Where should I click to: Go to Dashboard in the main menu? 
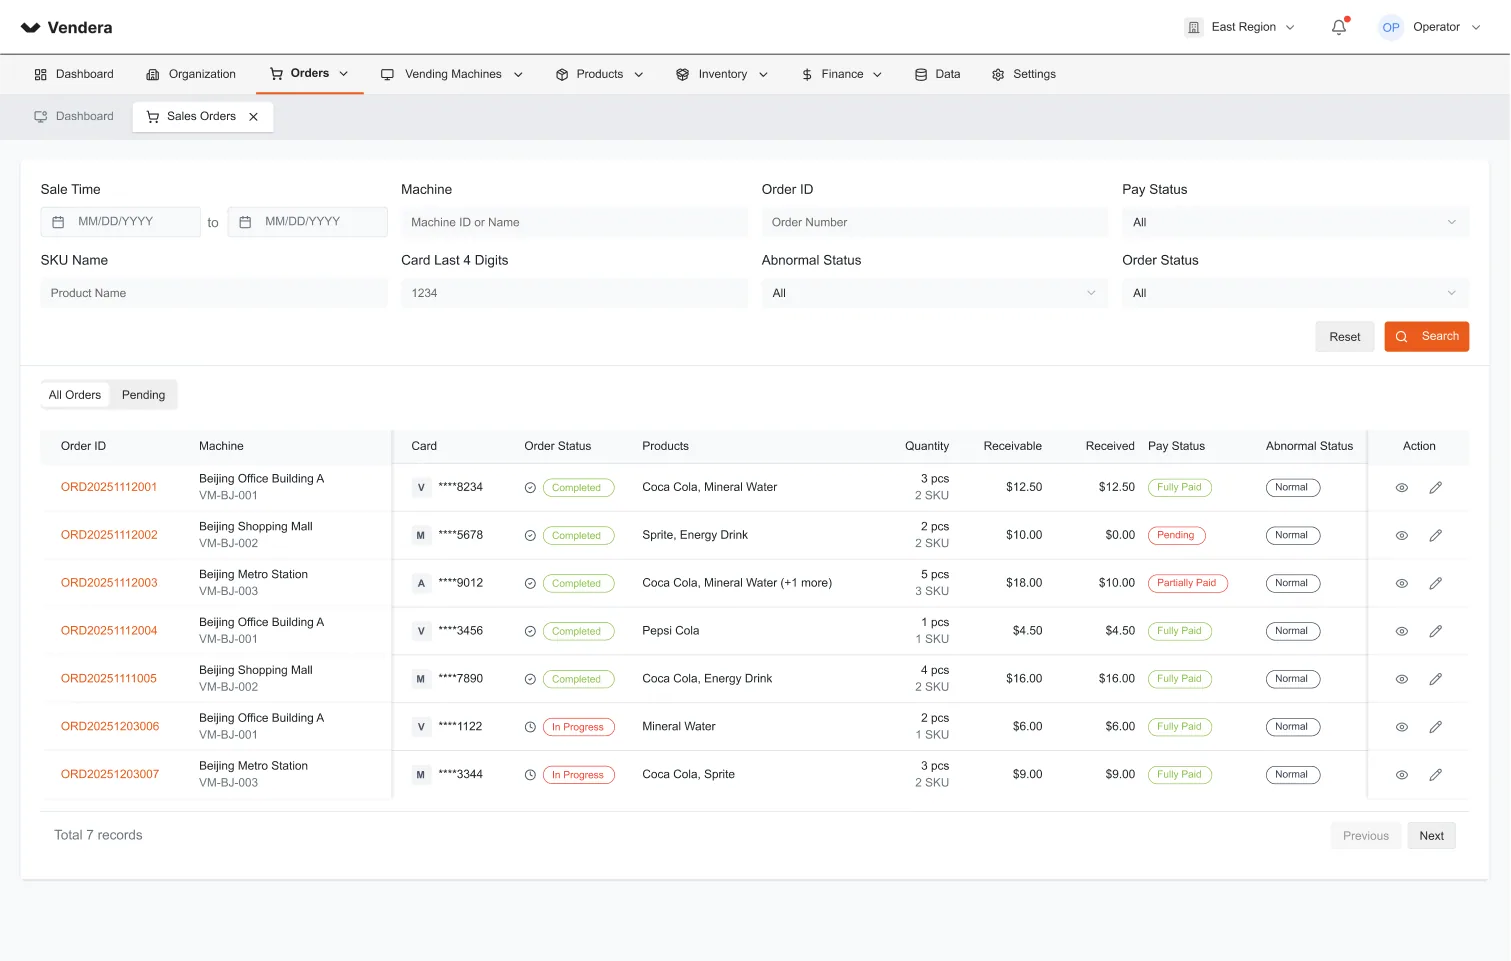74,75
